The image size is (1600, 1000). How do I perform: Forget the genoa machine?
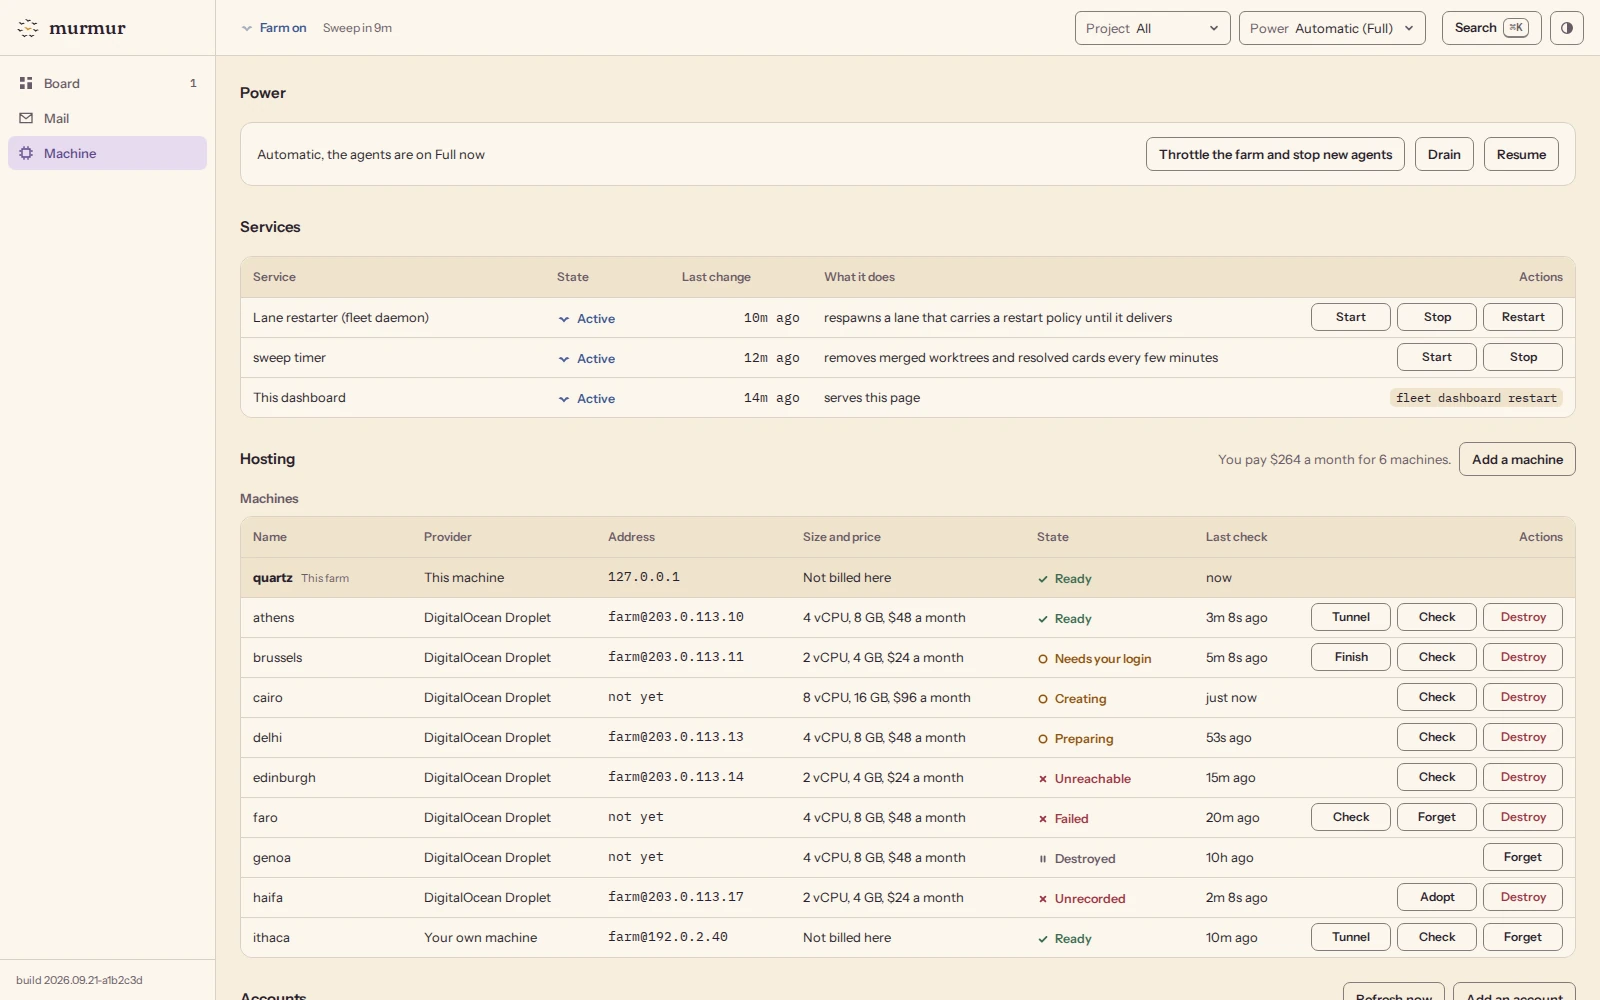point(1523,857)
